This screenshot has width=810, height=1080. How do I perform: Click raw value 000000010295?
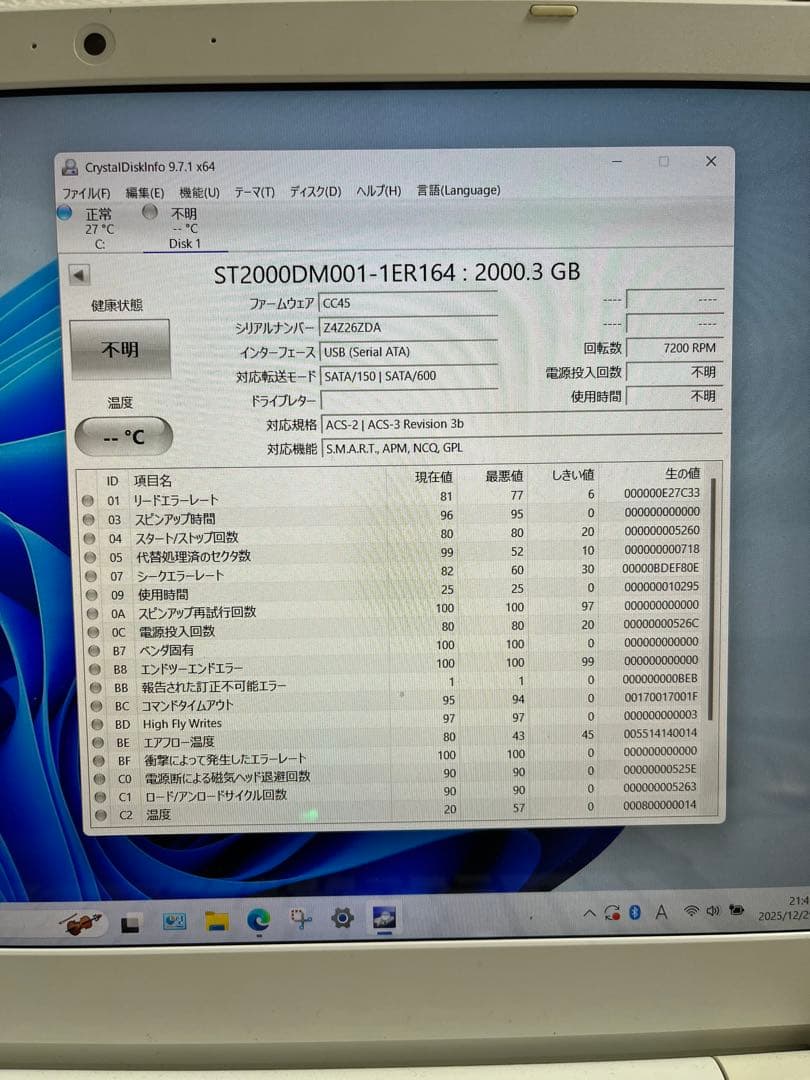point(661,586)
